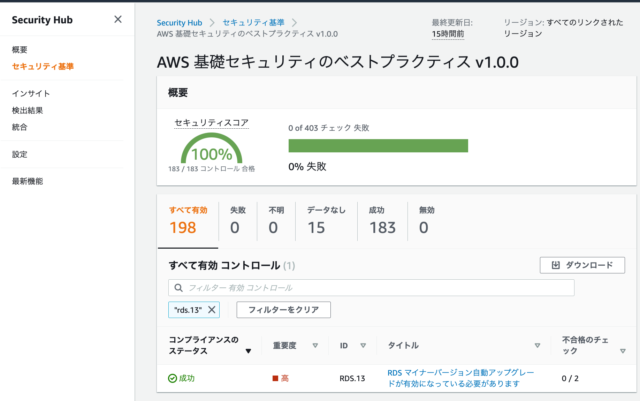Screen dimensions: 640x401
Task: Click the 0 of 403 チェック 失敗 text
Action: coord(329,128)
